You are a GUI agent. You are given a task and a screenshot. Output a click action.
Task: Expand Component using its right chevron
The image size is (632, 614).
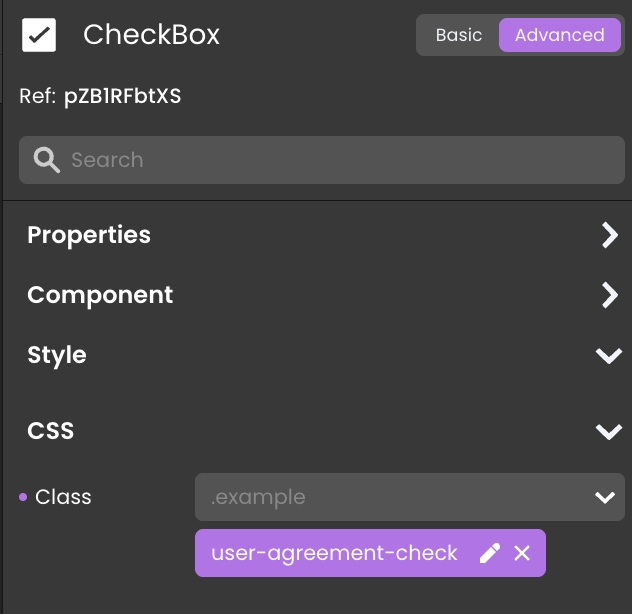609,295
